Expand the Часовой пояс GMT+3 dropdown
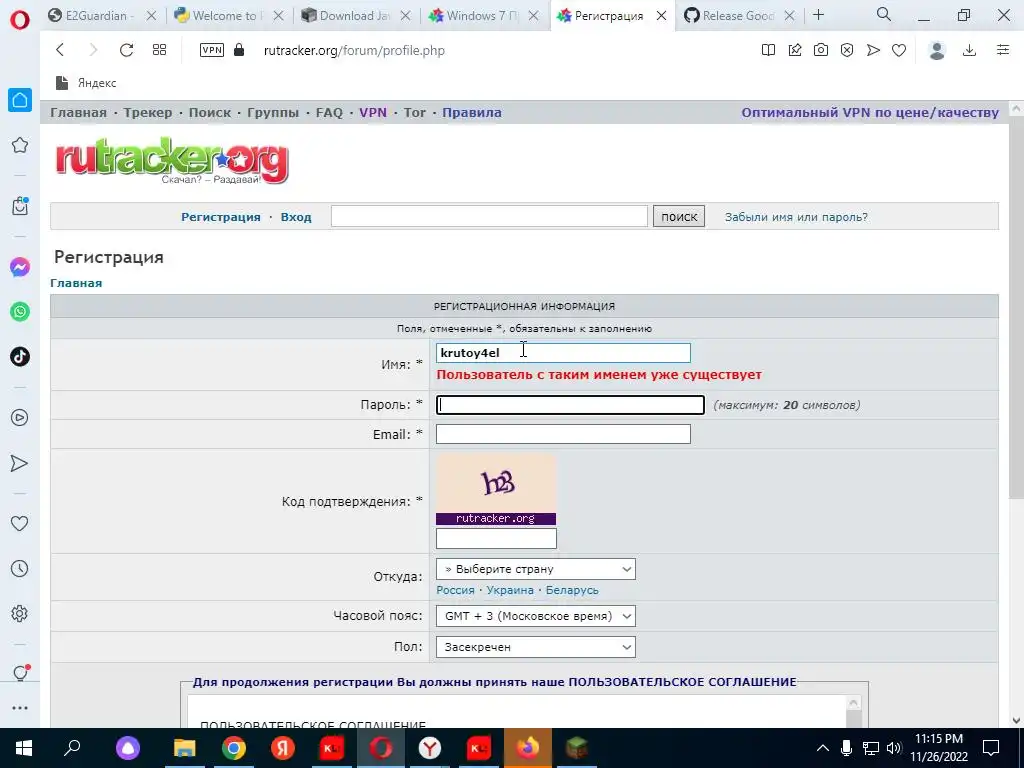This screenshot has width=1024, height=768. pyautogui.click(x=536, y=616)
